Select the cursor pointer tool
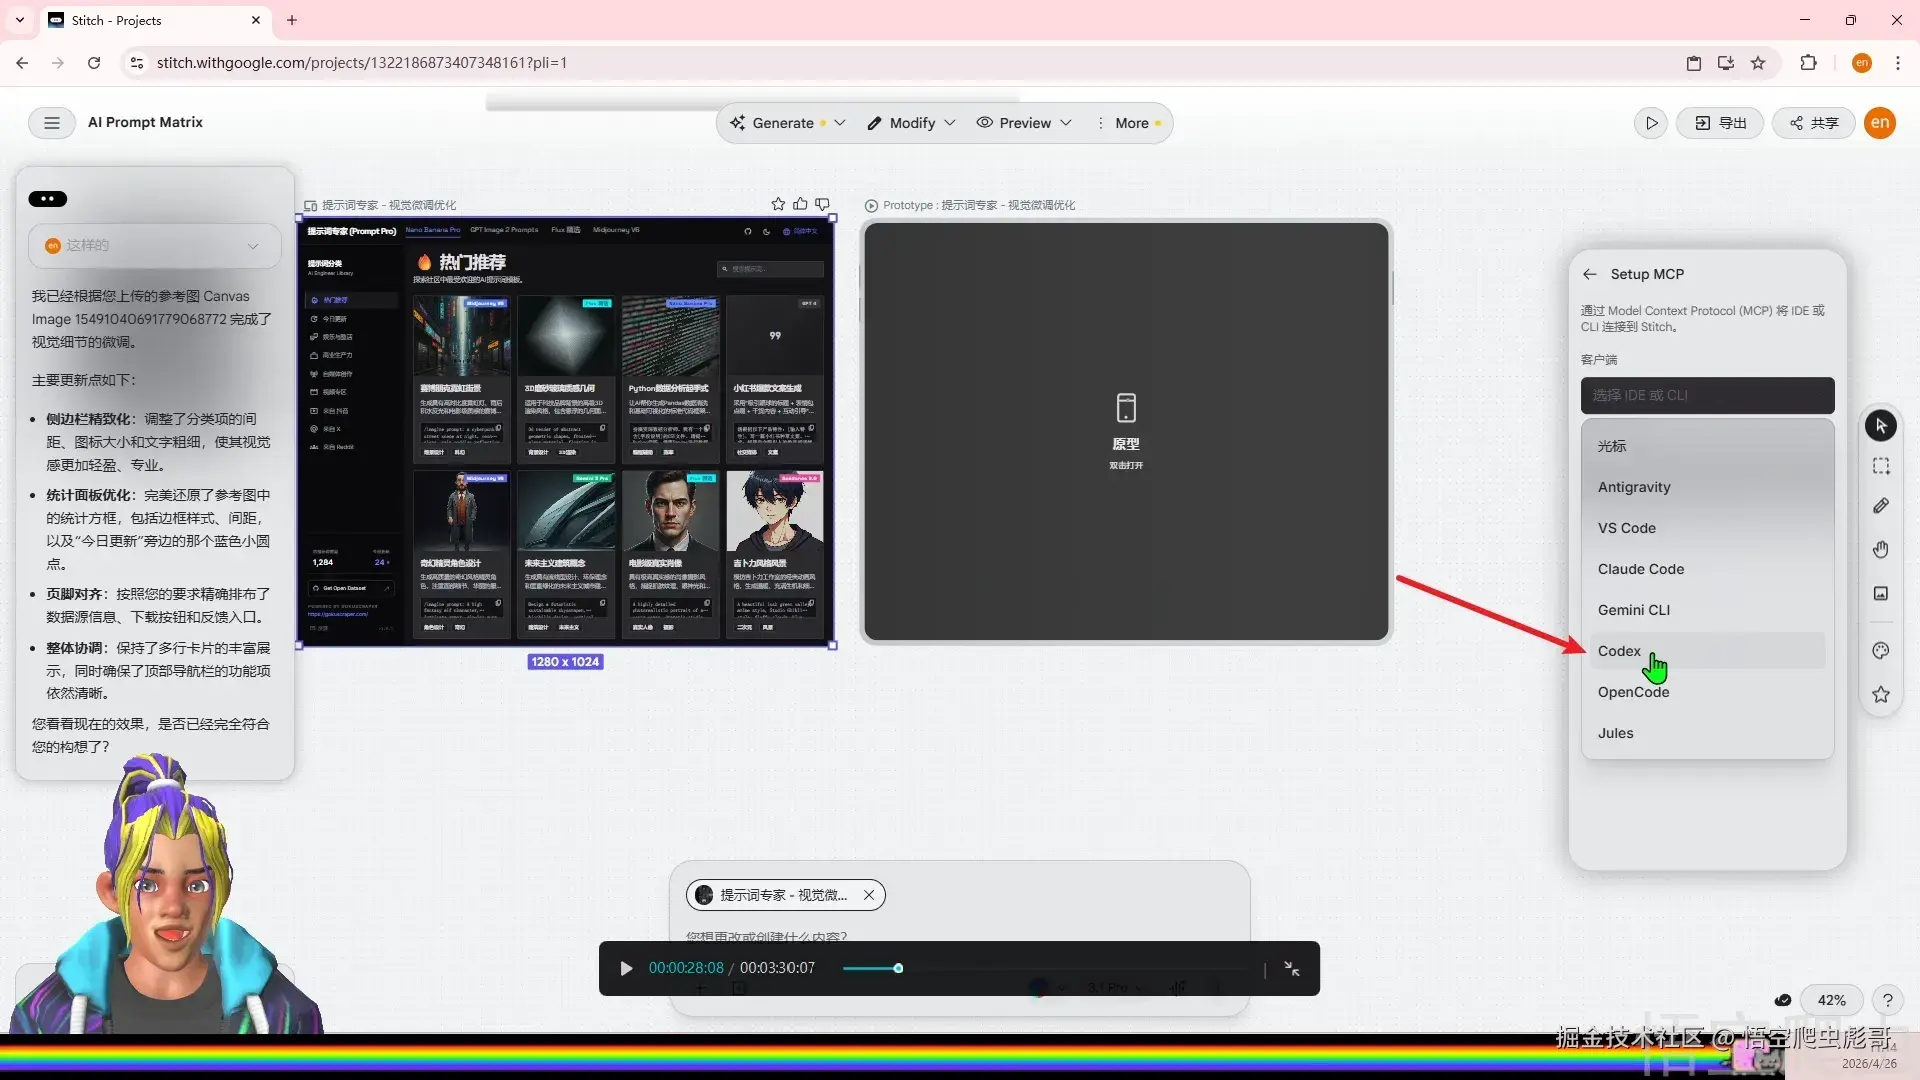Screen dimensions: 1920x1080 tap(1881, 426)
